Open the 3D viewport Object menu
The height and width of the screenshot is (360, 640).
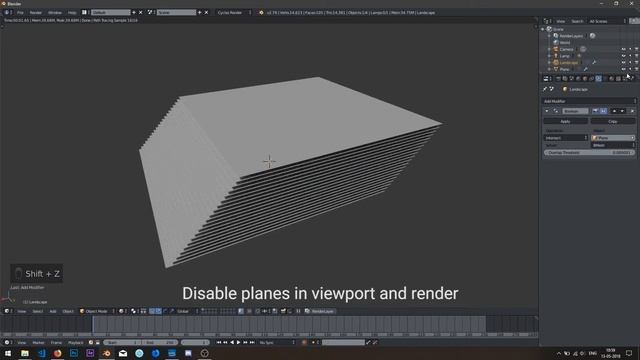pos(68,311)
